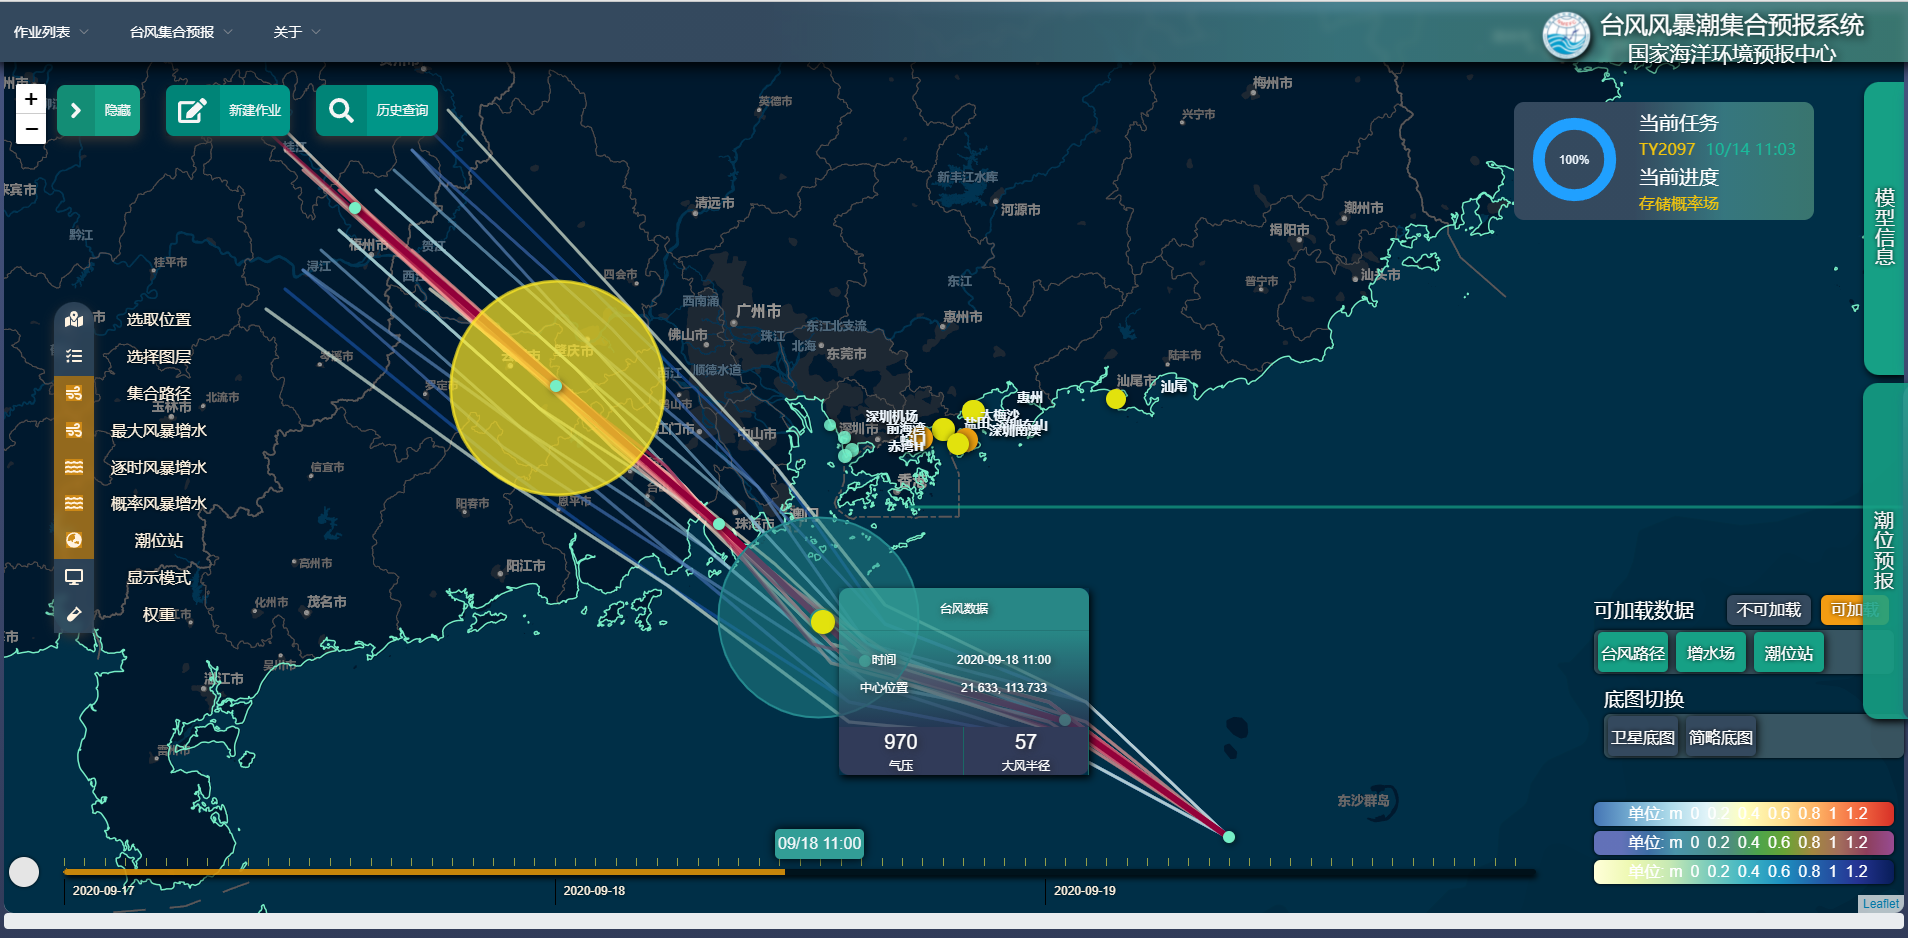
Task: Click the 存储概率场 progress status text
Action: pyautogui.click(x=1678, y=203)
